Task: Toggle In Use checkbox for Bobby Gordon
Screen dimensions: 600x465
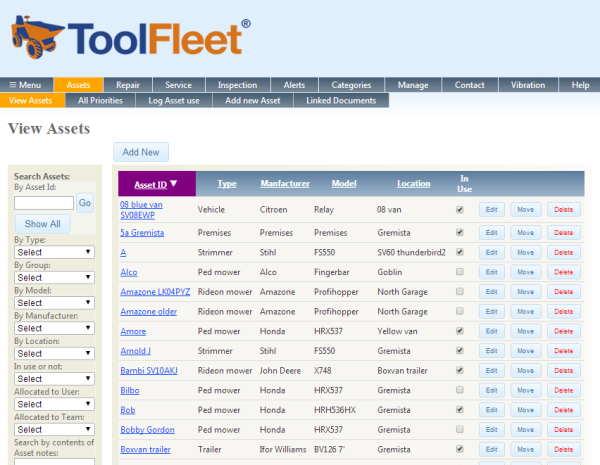Action: (x=460, y=429)
